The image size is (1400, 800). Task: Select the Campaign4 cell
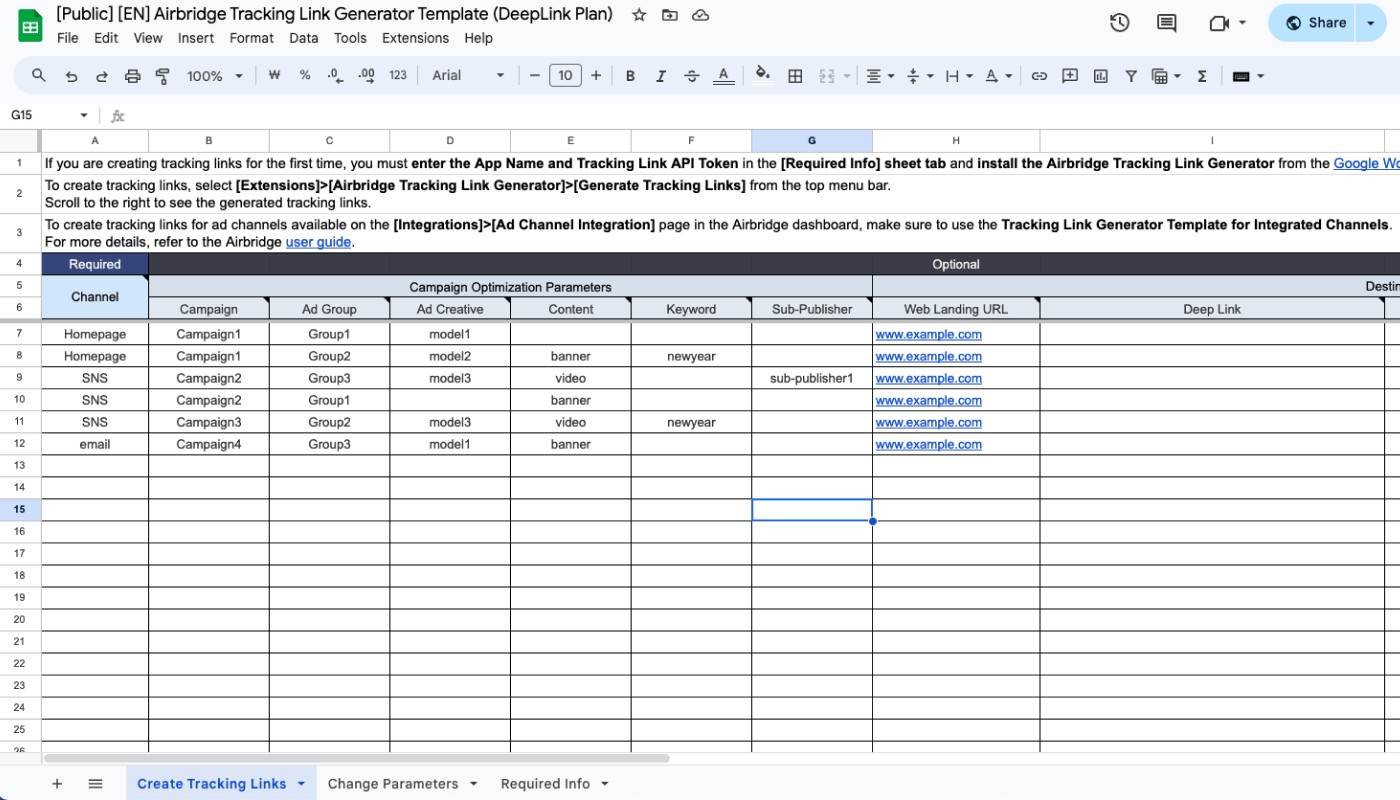click(209, 445)
